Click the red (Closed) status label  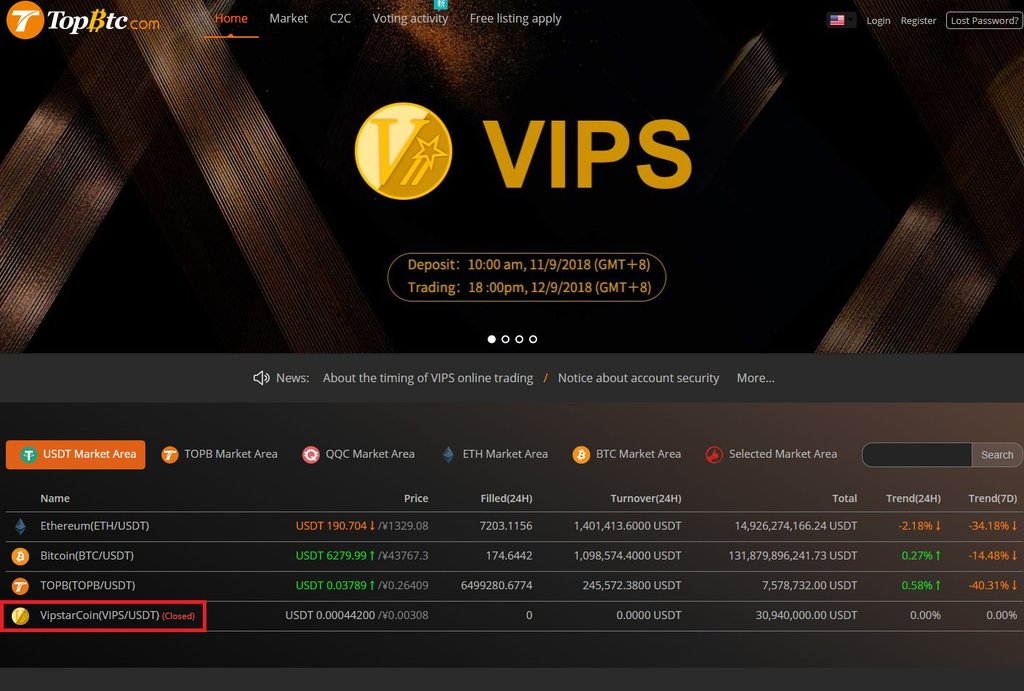coord(178,616)
